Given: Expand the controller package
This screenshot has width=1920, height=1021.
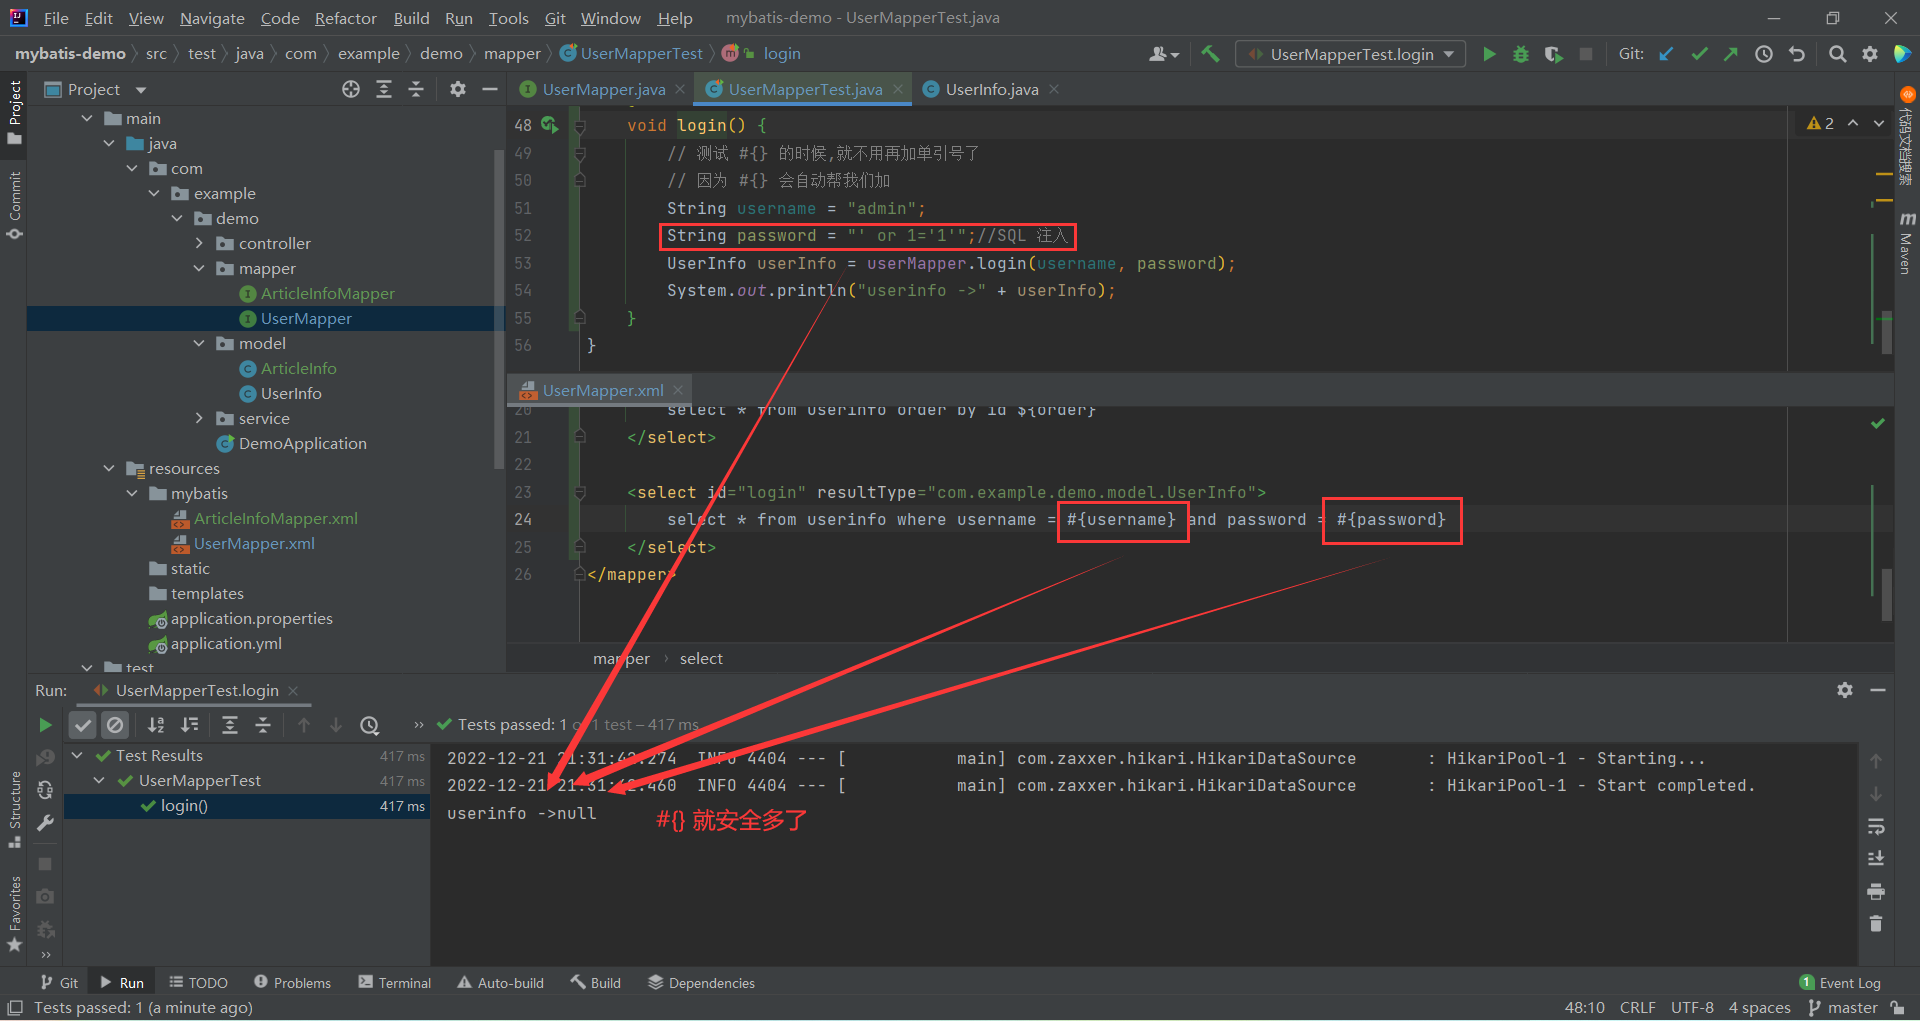Looking at the screenshot, I should 199,243.
